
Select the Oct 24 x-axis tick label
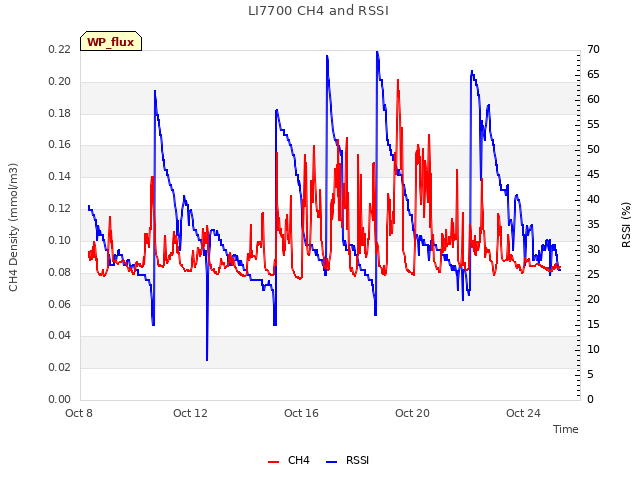pos(523,413)
